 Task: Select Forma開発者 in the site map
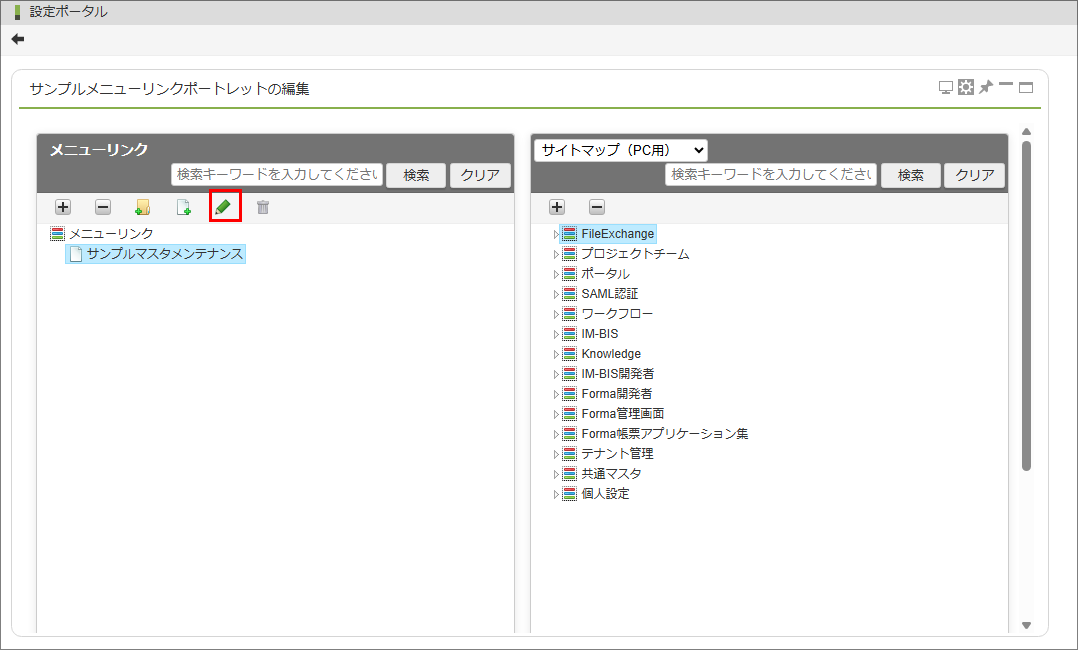coord(617,393)
